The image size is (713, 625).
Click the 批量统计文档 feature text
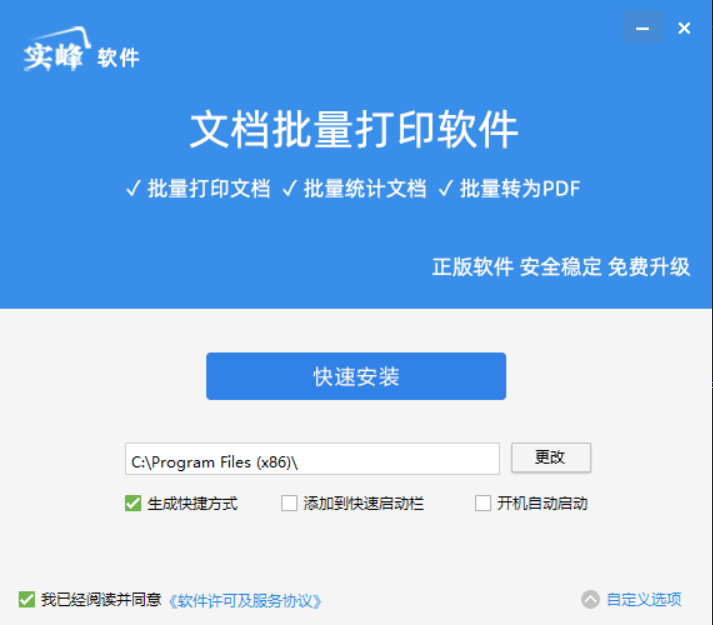[365, 188]
